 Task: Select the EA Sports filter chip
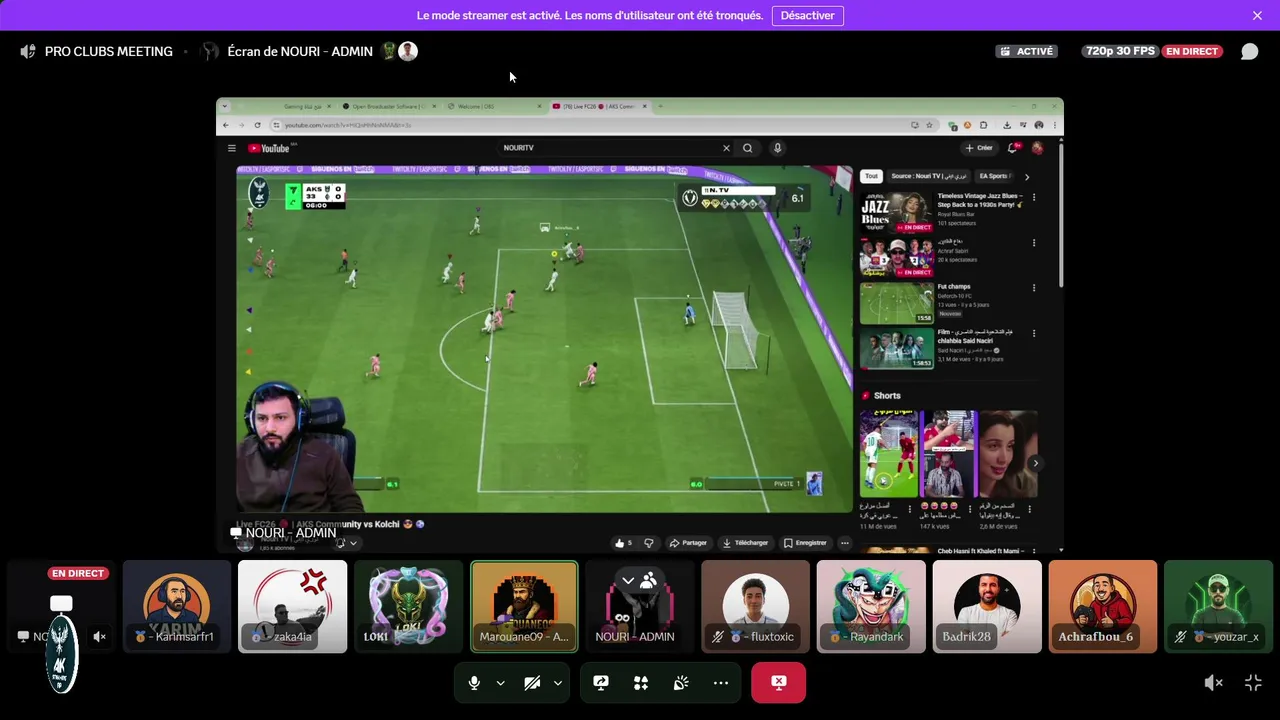pyautogui.click(x=996, y=176)
